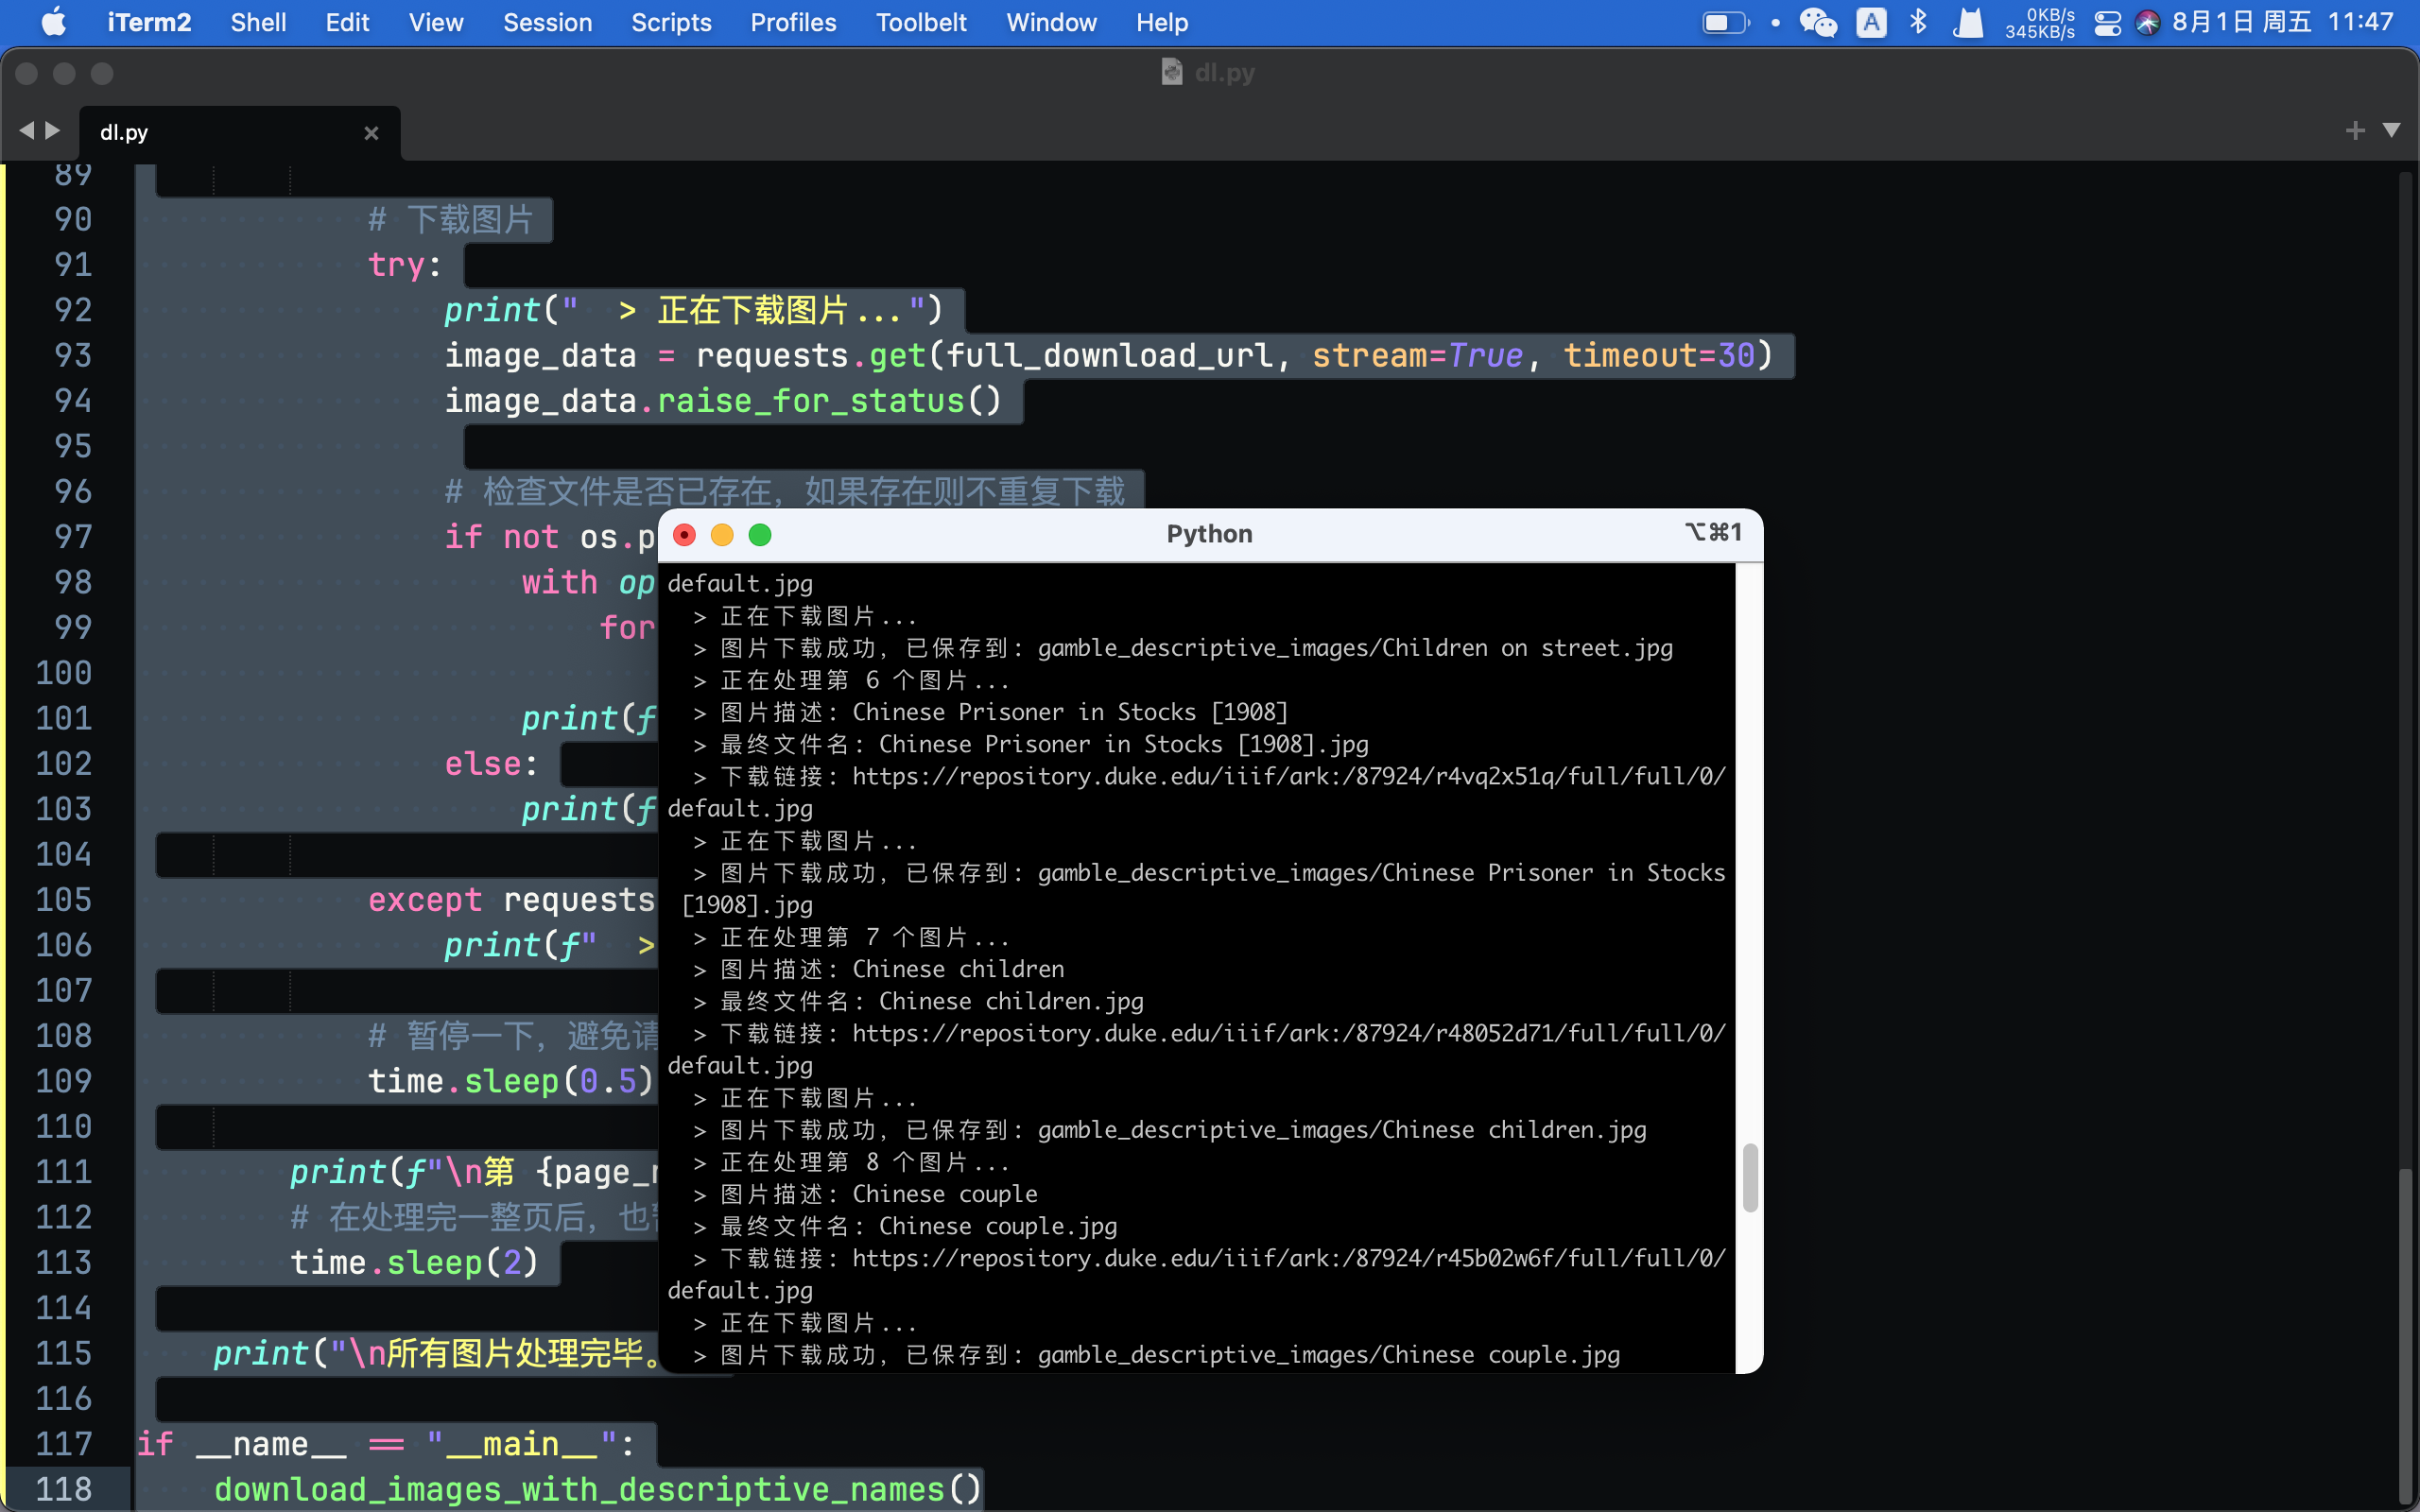
Task: Add a new tab with plus icon
Action: point(2355,131)
